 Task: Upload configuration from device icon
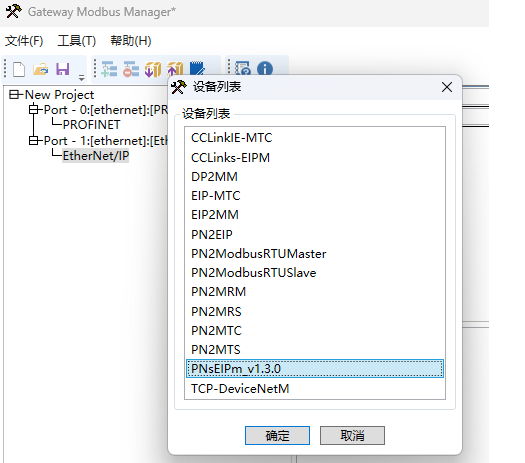pyautogui.click(x=175, y=69)
